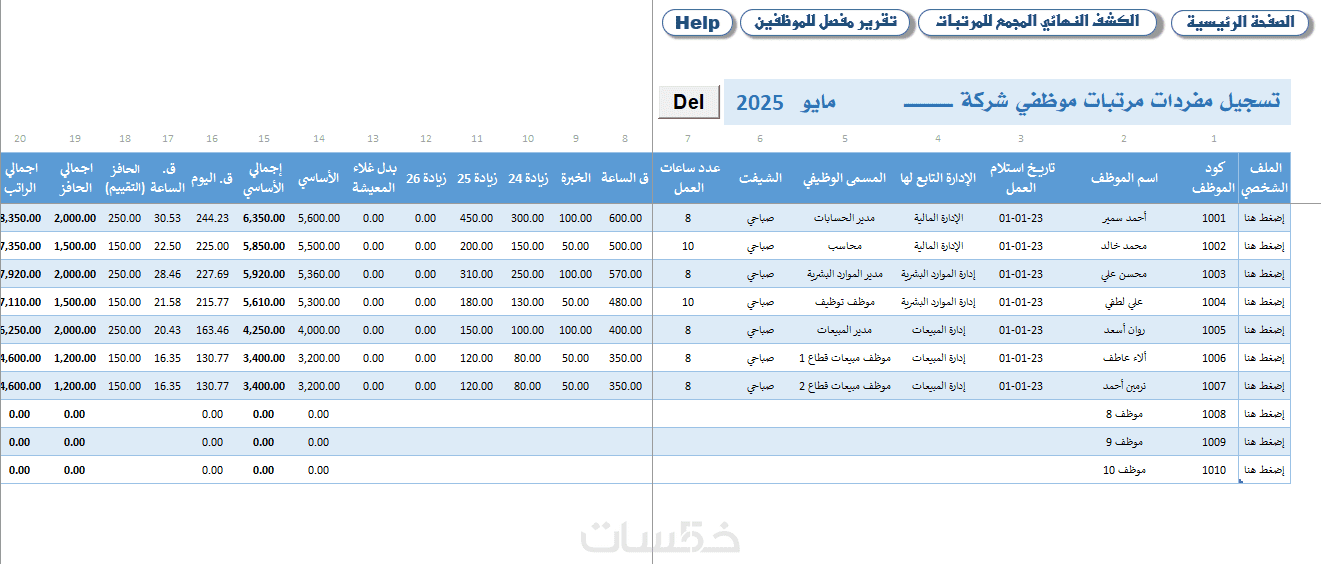Select department الإدارة المالية for أحمد سمير
This screenshot has width=1321, height=564.
click(x=938, y=218)
